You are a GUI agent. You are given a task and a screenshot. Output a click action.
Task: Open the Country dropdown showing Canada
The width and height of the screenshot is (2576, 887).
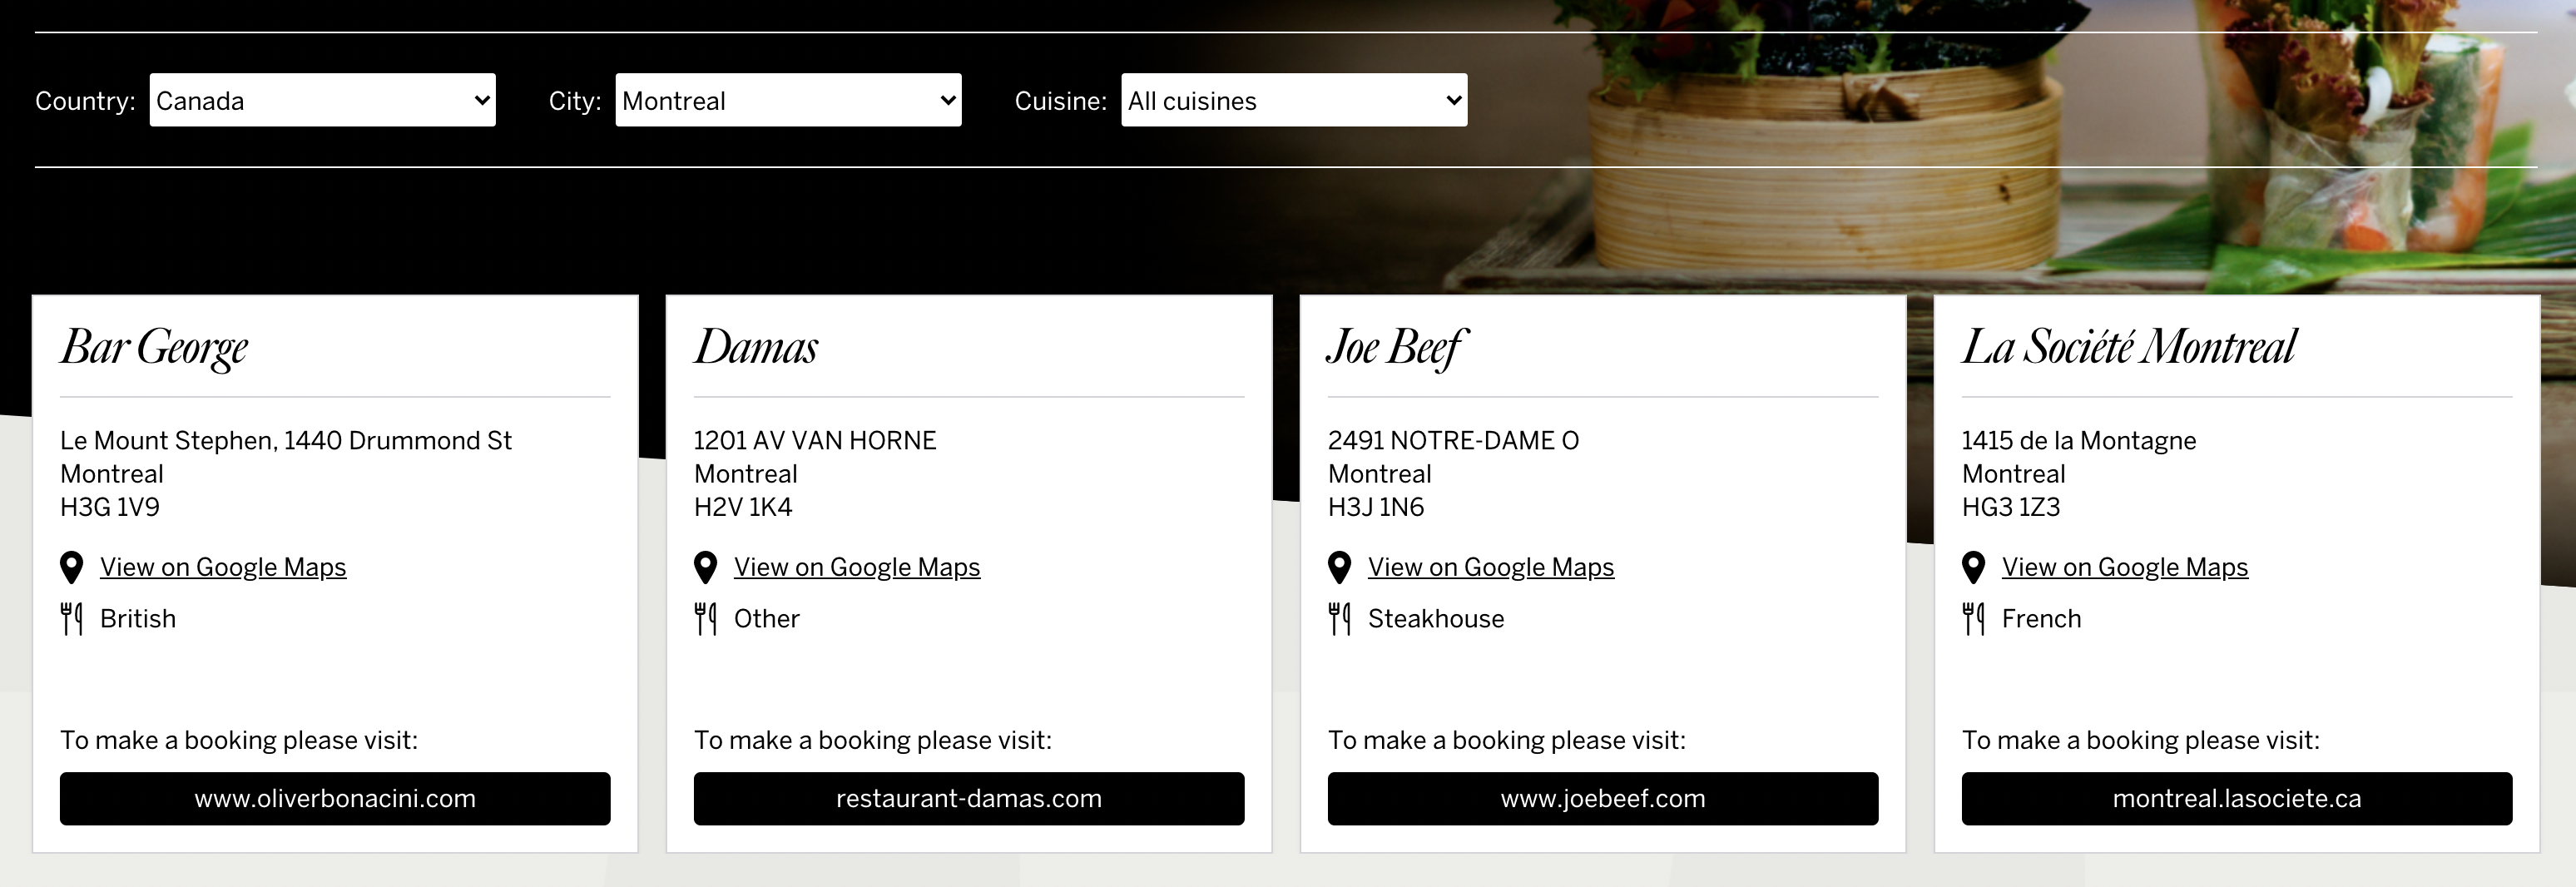322,100
